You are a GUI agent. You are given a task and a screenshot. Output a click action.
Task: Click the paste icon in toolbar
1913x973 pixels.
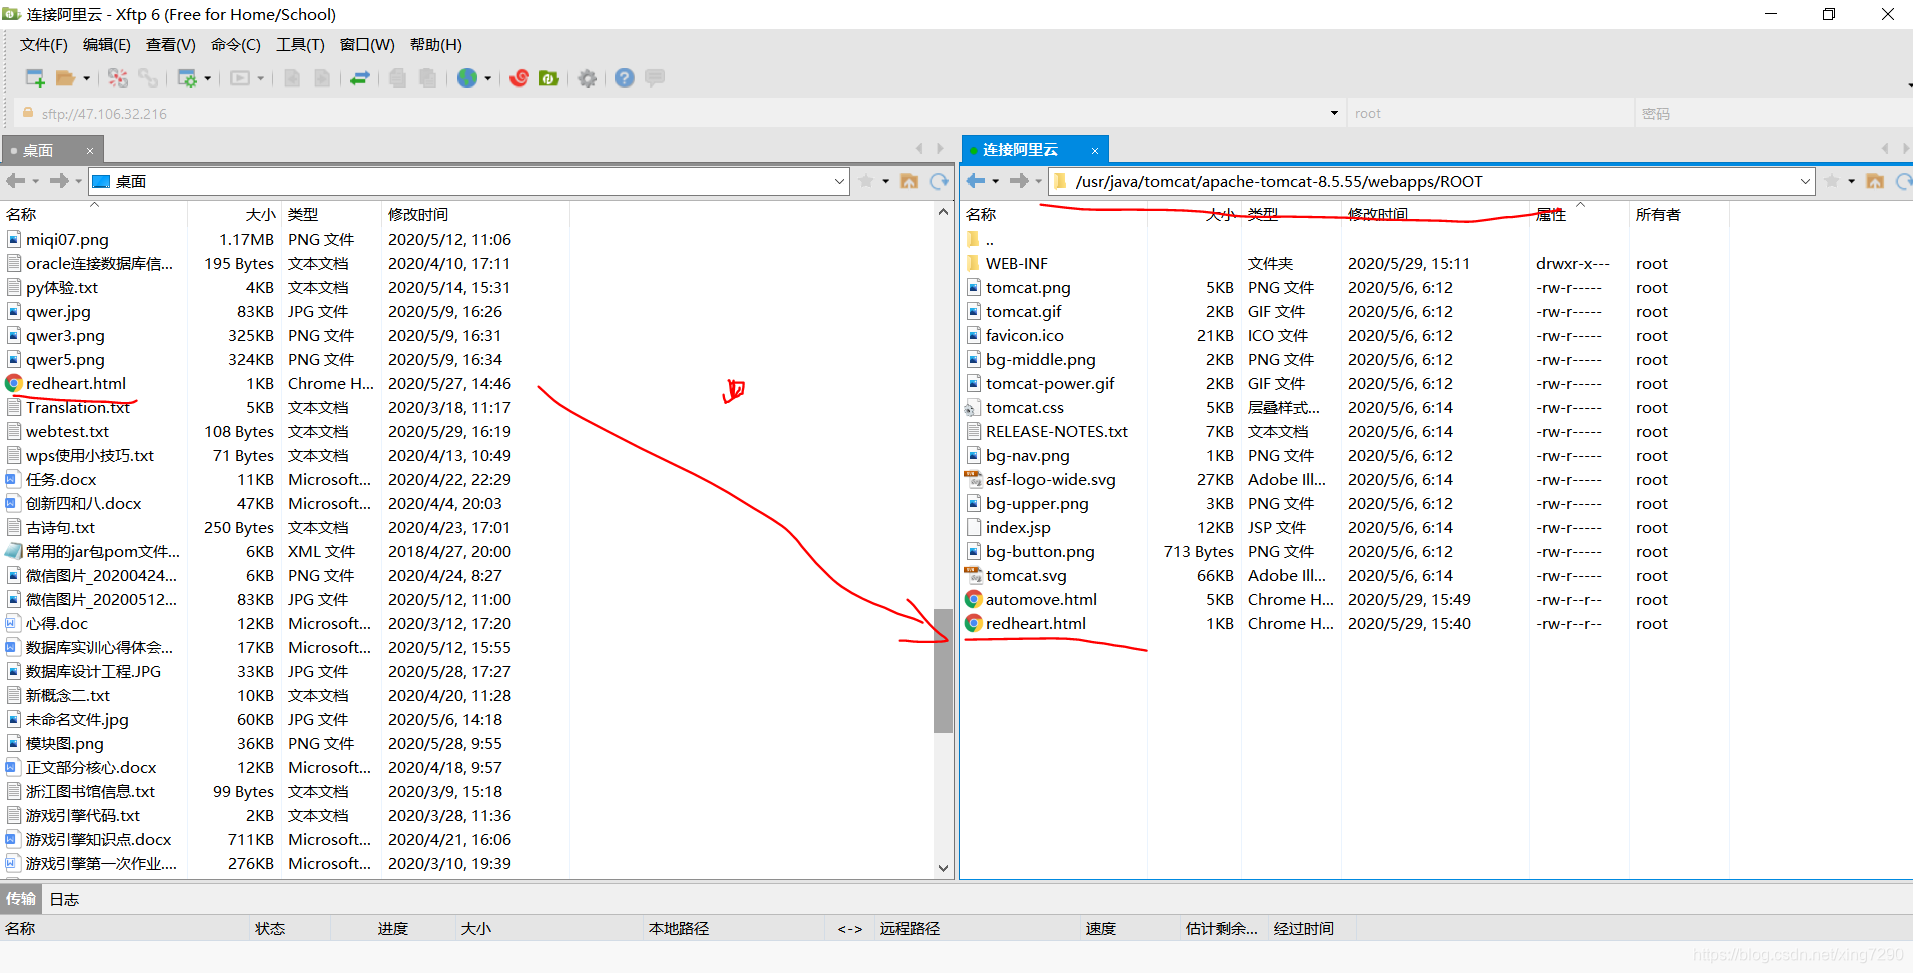(x=428, y=78)
